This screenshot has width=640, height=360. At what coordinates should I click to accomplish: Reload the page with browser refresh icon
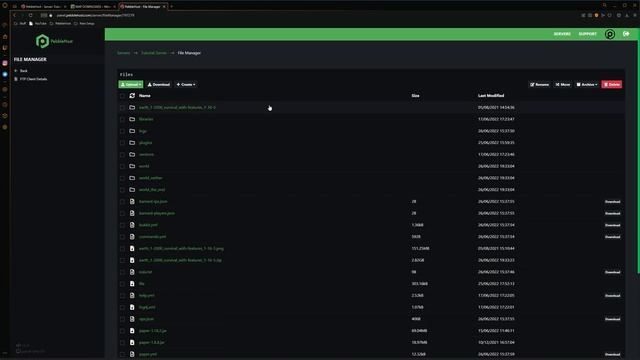(x=31, y=15)
